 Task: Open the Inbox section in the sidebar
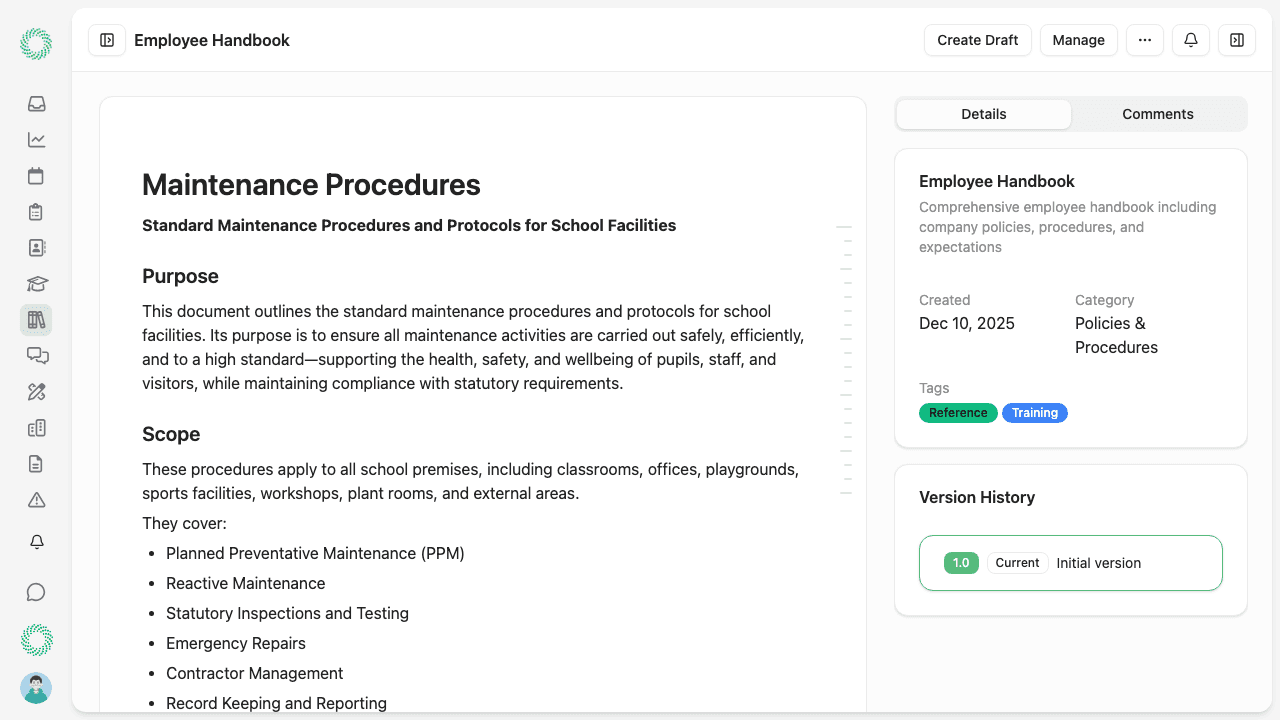[36, 104]
